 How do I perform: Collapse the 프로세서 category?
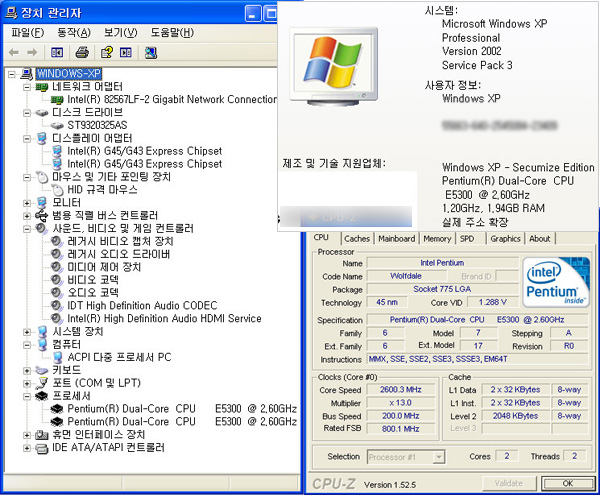coord(26,396)
